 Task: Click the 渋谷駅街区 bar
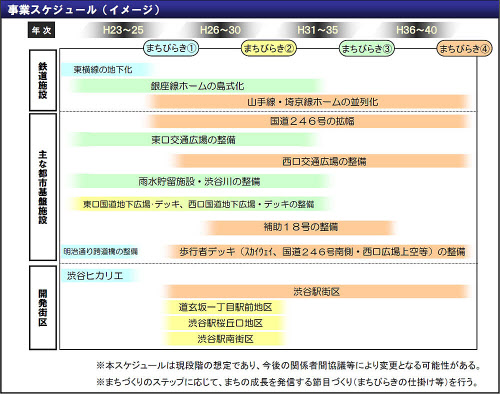318,292
